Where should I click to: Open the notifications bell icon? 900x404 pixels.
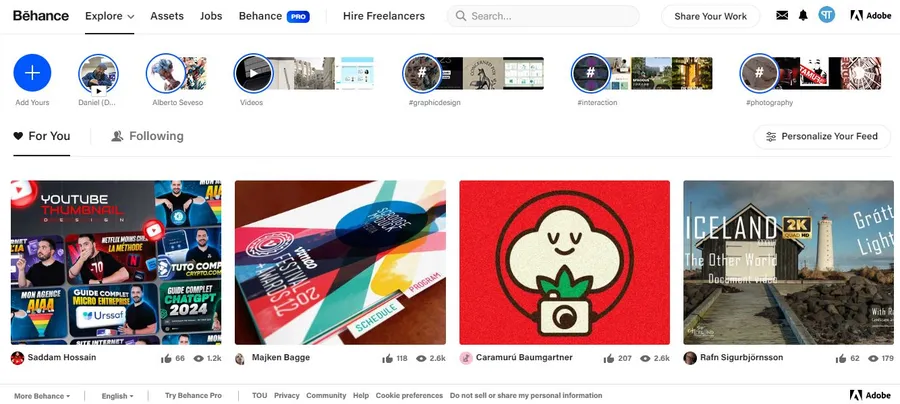tap(803, 15)
